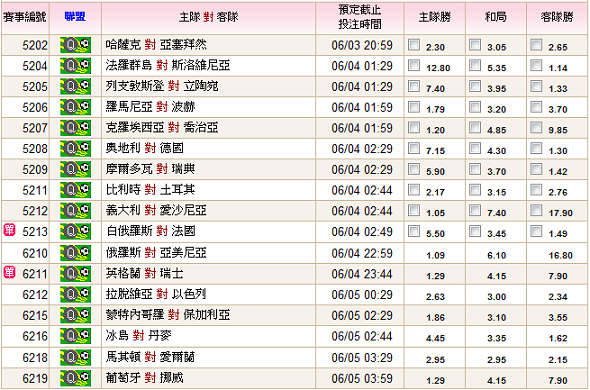
Task: Click the 主隊 對 客隊 column header
Action: point(208,17)
